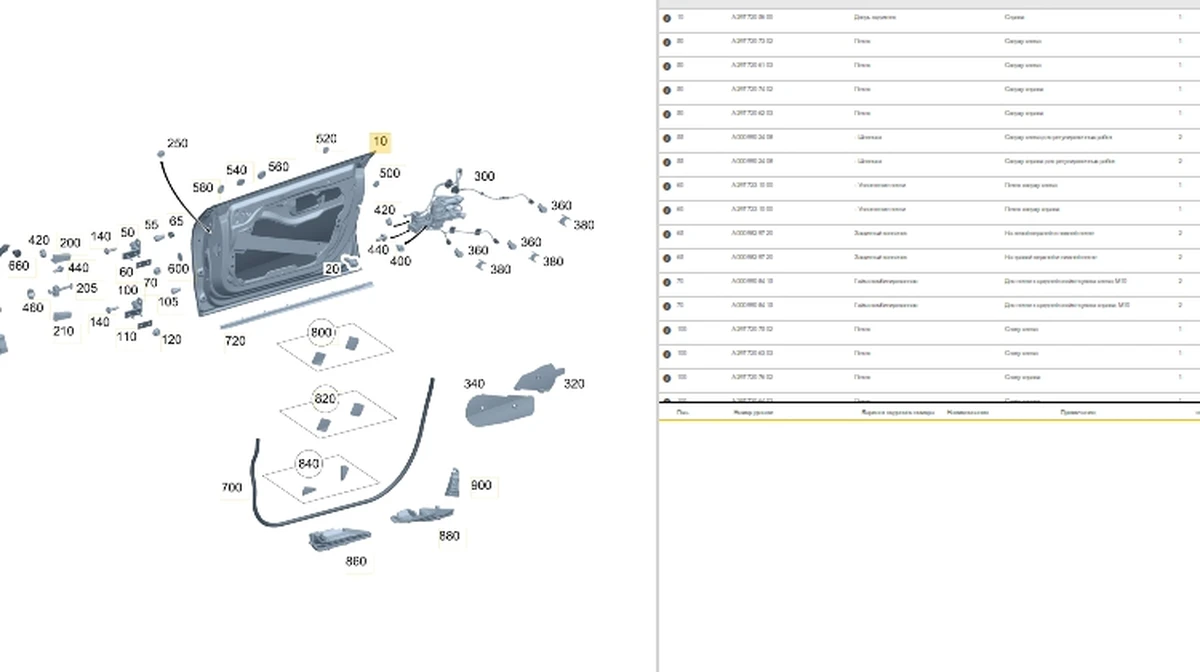Click callout number 320 near mirror bracket
1200x672 pixels.
click(574, 383)
